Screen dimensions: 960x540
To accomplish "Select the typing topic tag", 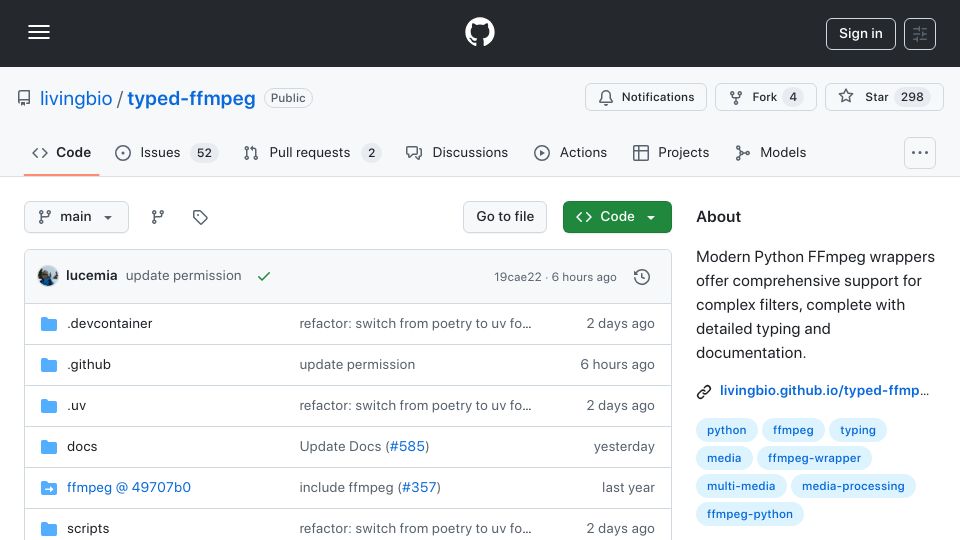I will point(858,430).
